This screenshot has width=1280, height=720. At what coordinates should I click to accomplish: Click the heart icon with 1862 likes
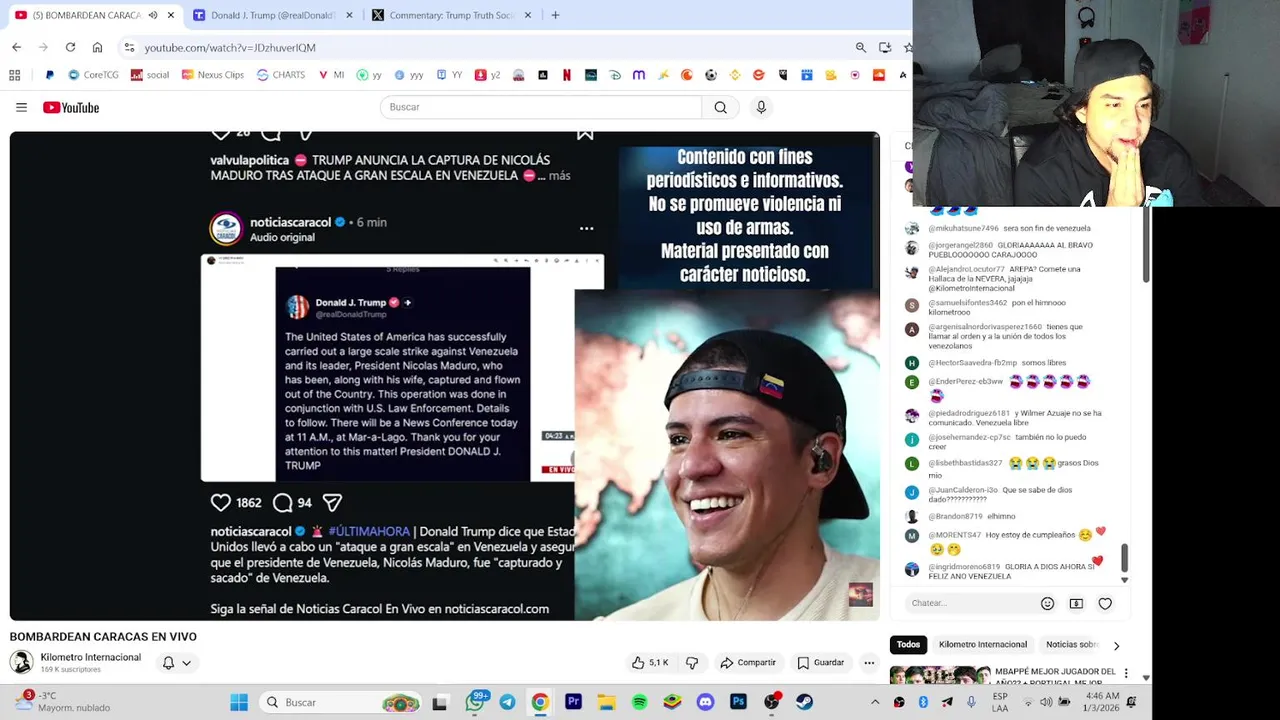tap(220, 503)
